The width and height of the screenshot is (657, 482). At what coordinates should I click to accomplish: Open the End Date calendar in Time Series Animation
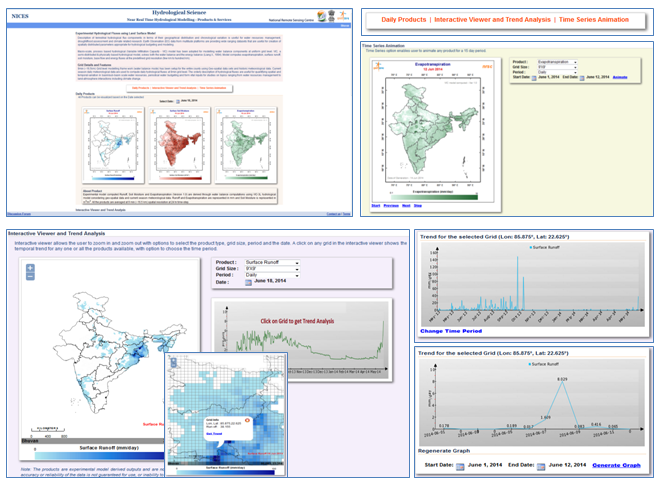(582, 78)
